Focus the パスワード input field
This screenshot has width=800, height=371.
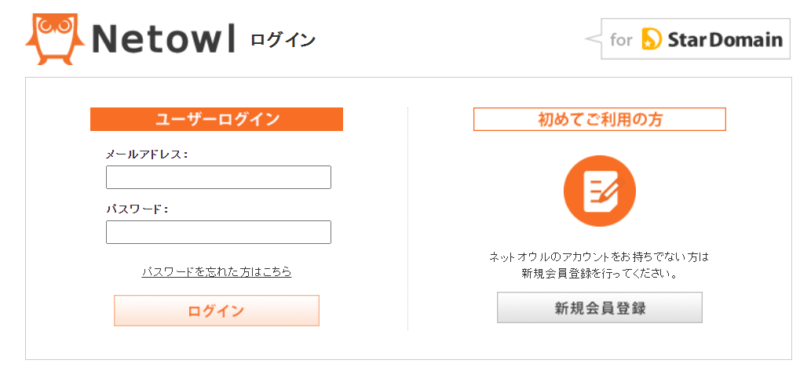tap(218, 232)
